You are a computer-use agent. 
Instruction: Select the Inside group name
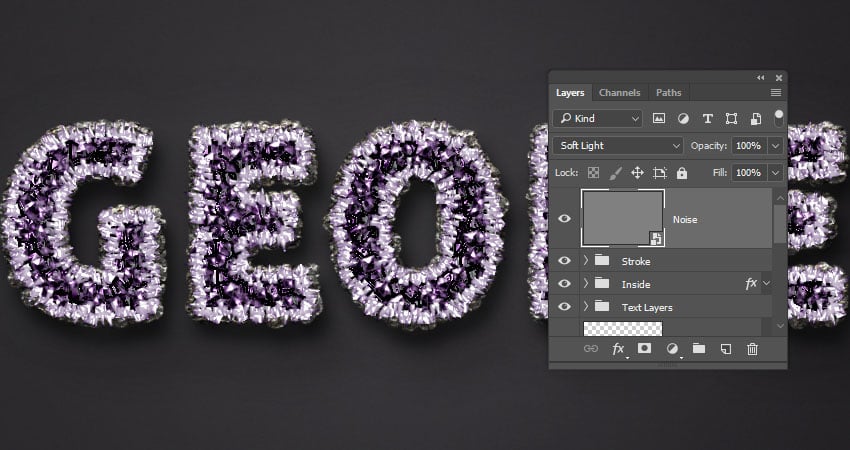pos(636,284)
